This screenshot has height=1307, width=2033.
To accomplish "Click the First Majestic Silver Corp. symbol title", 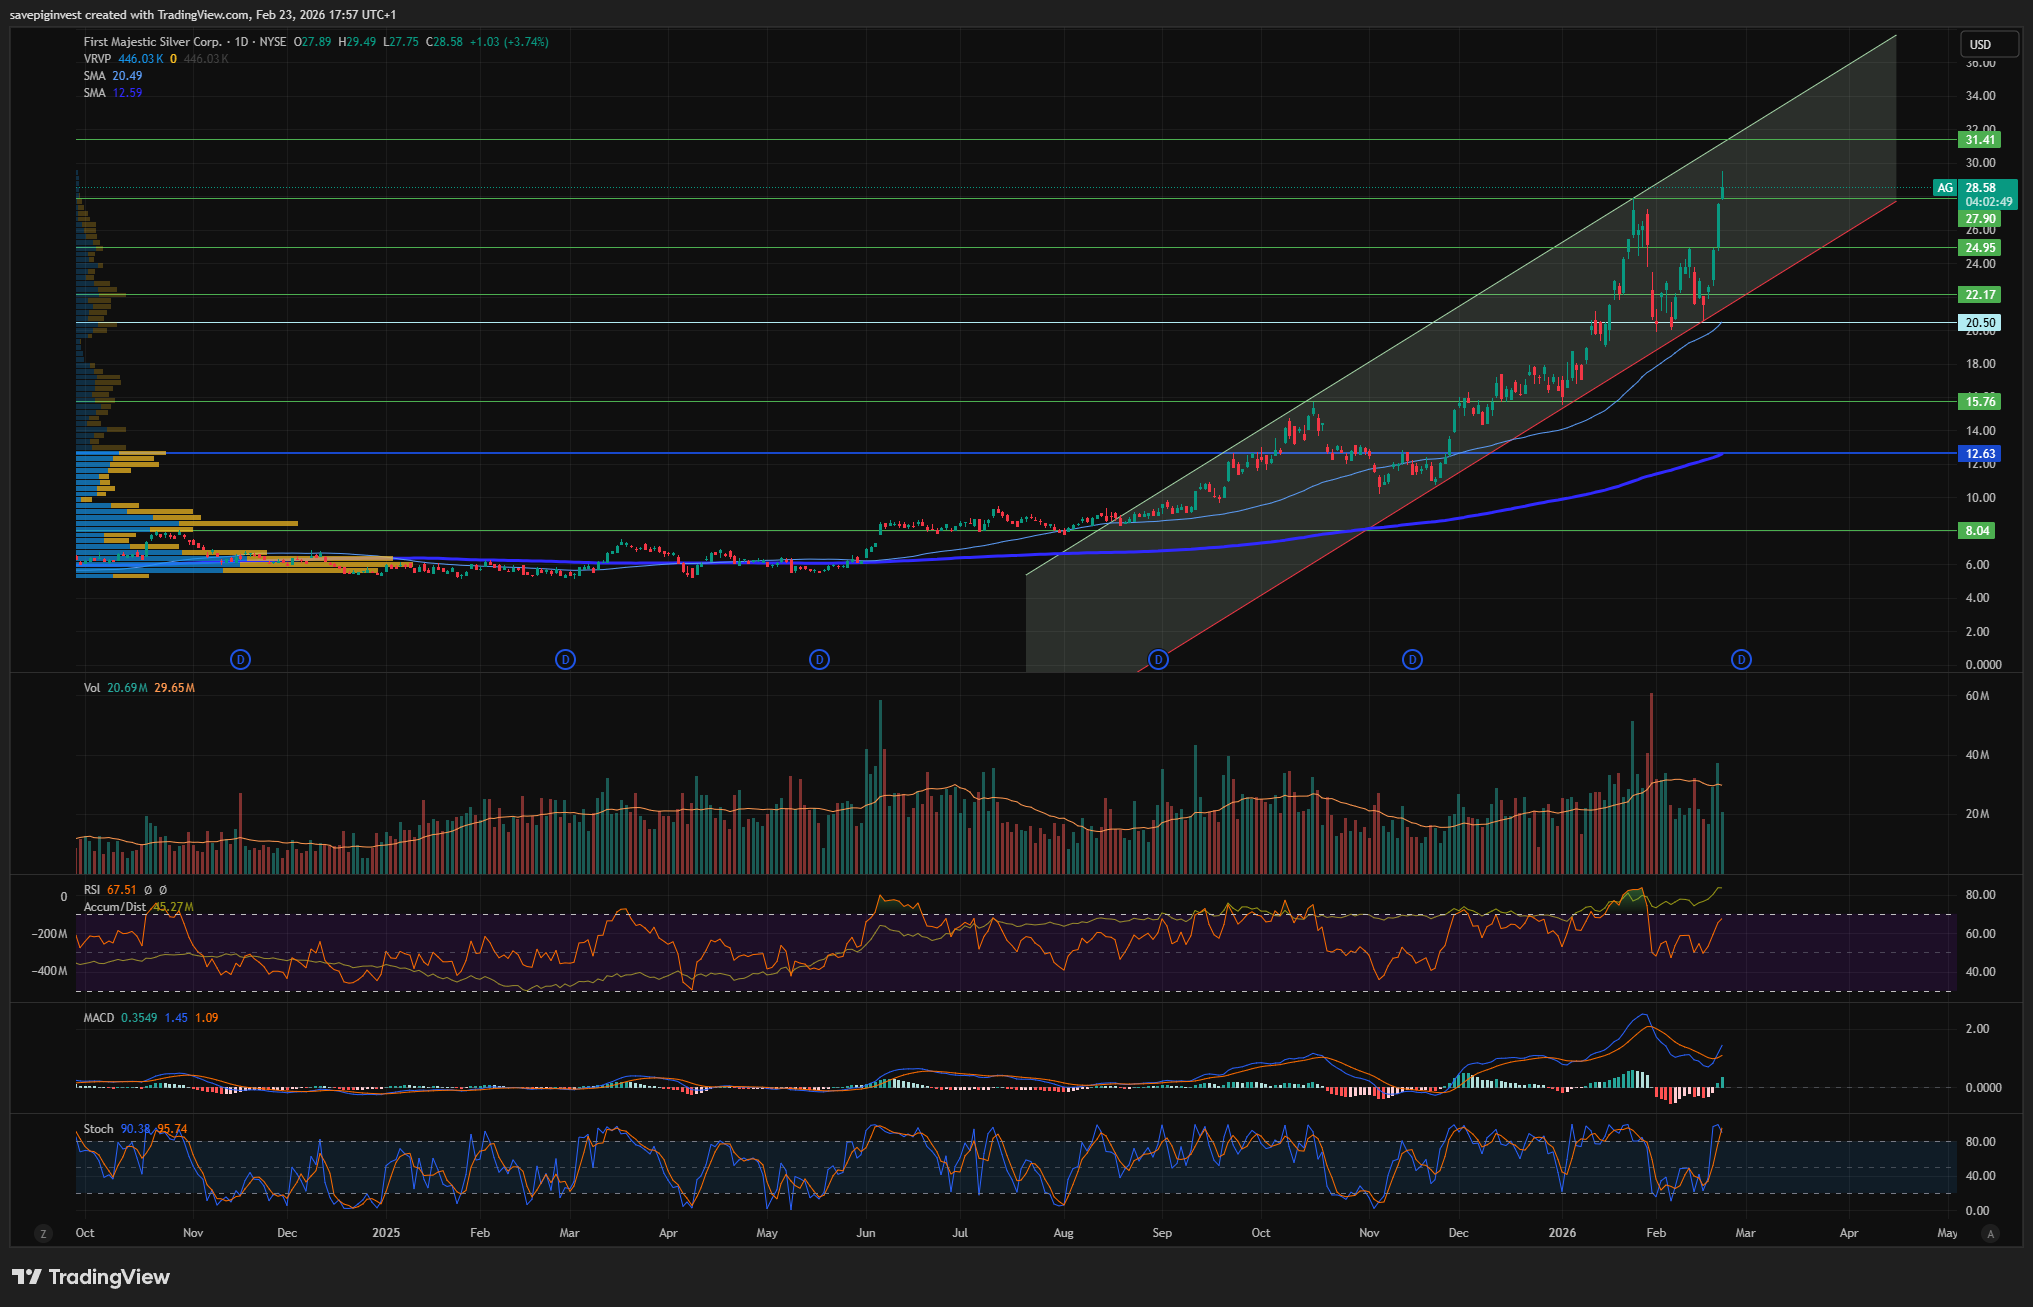I will tap(152, 42).
